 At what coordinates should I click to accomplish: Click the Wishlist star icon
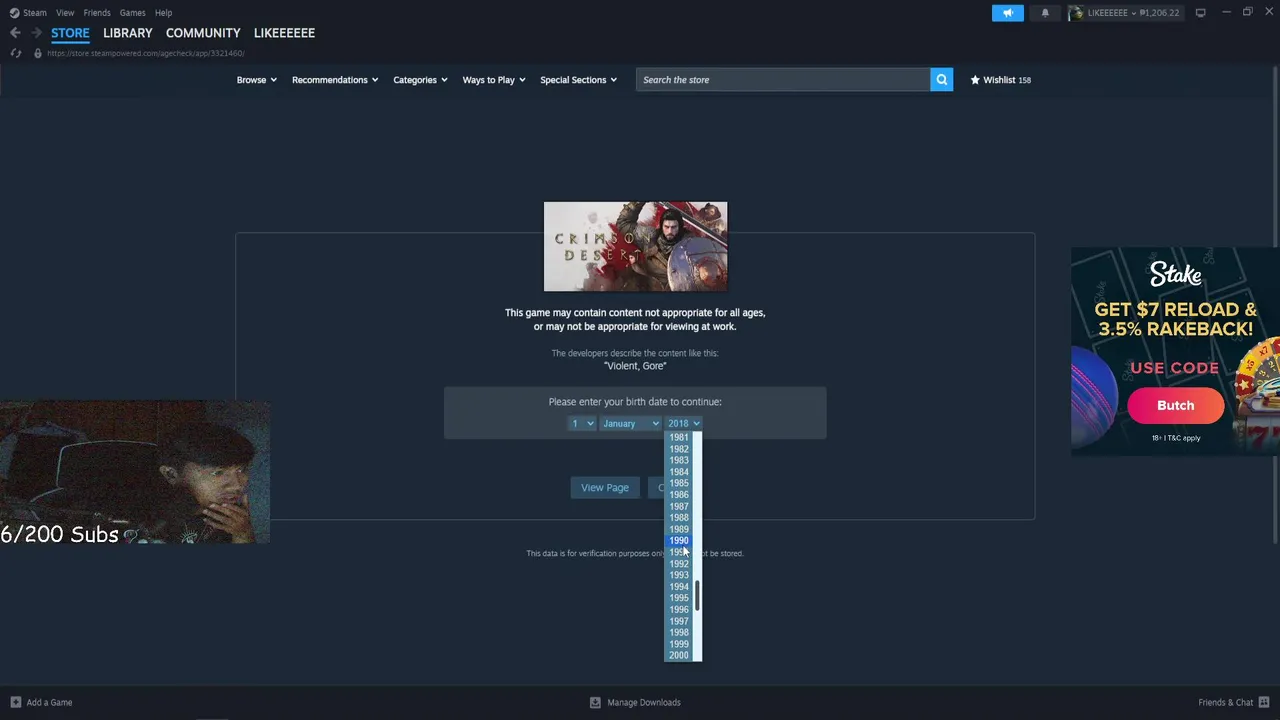(x=975, y=80)
